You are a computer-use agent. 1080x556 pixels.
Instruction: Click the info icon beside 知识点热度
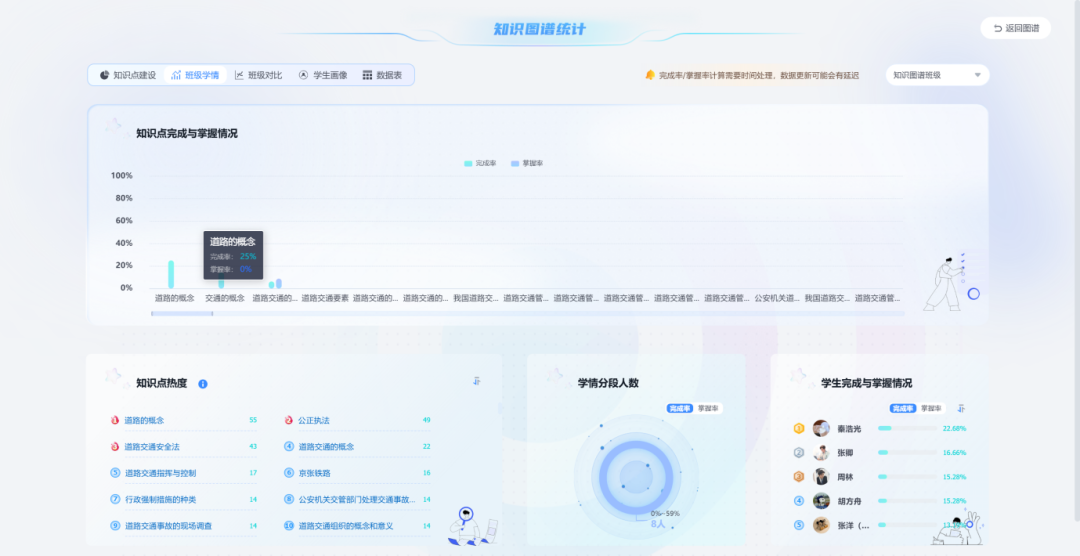point(202,384)
